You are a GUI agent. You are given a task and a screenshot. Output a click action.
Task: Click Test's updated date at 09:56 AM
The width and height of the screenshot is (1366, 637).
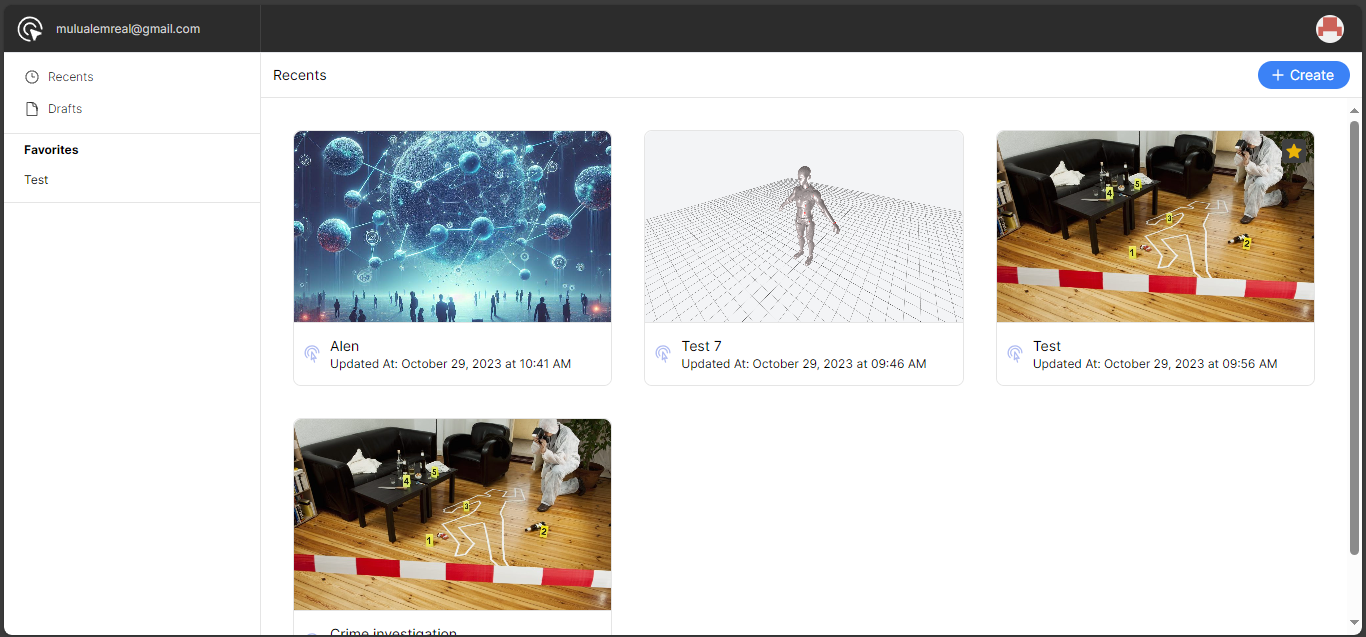1155,364
